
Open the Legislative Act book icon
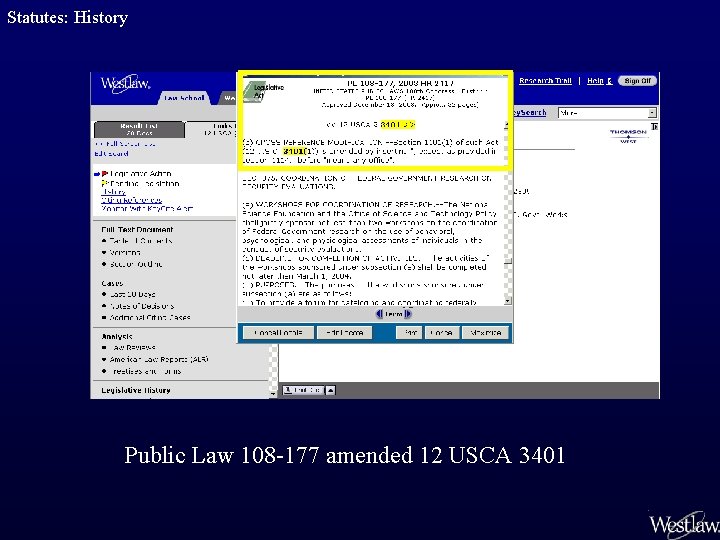[253, 91]
